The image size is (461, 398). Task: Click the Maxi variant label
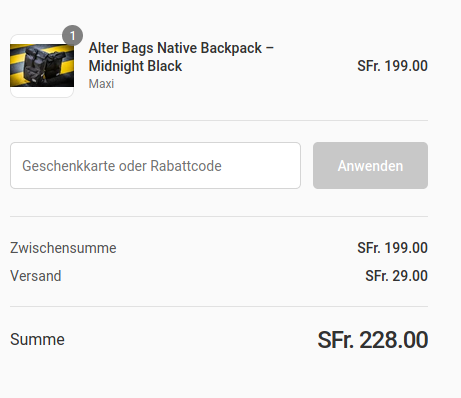coord(101,83)
